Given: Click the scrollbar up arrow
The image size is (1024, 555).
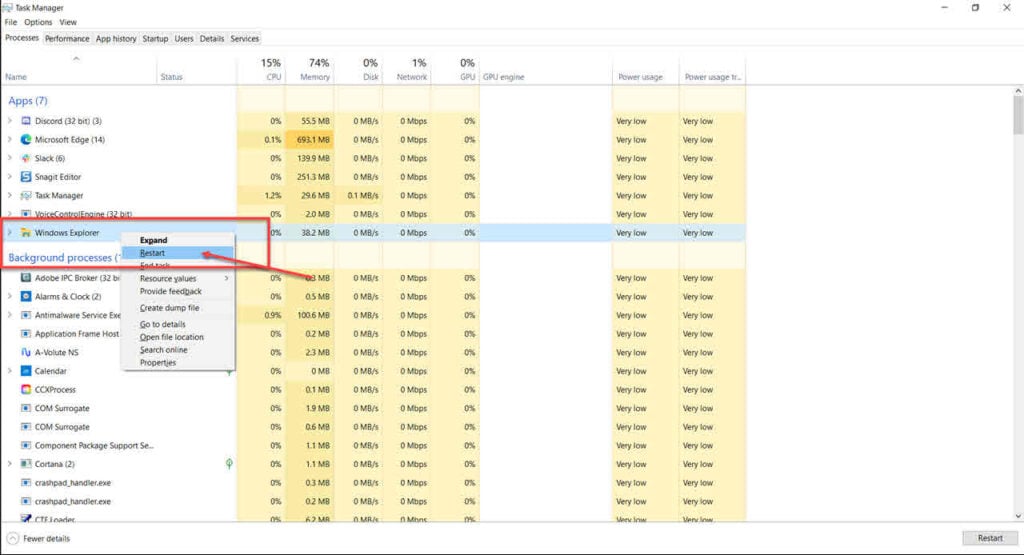Looking at the screenshot, I should pos(1018,91).
